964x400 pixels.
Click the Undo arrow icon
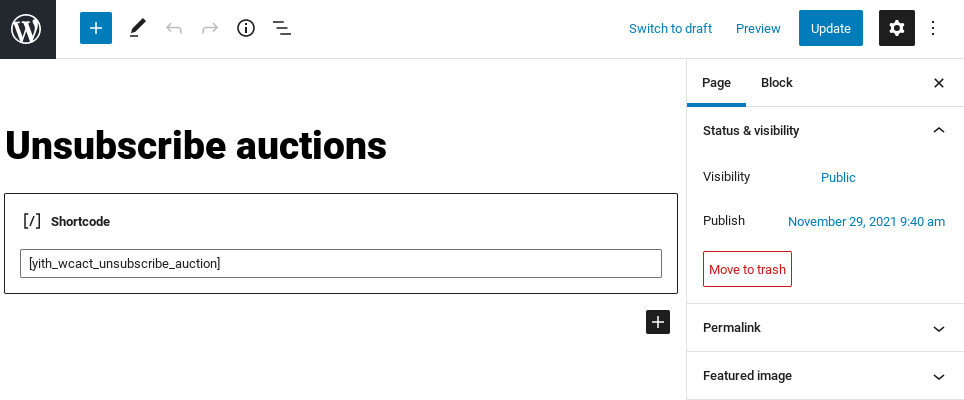point(174,28)
